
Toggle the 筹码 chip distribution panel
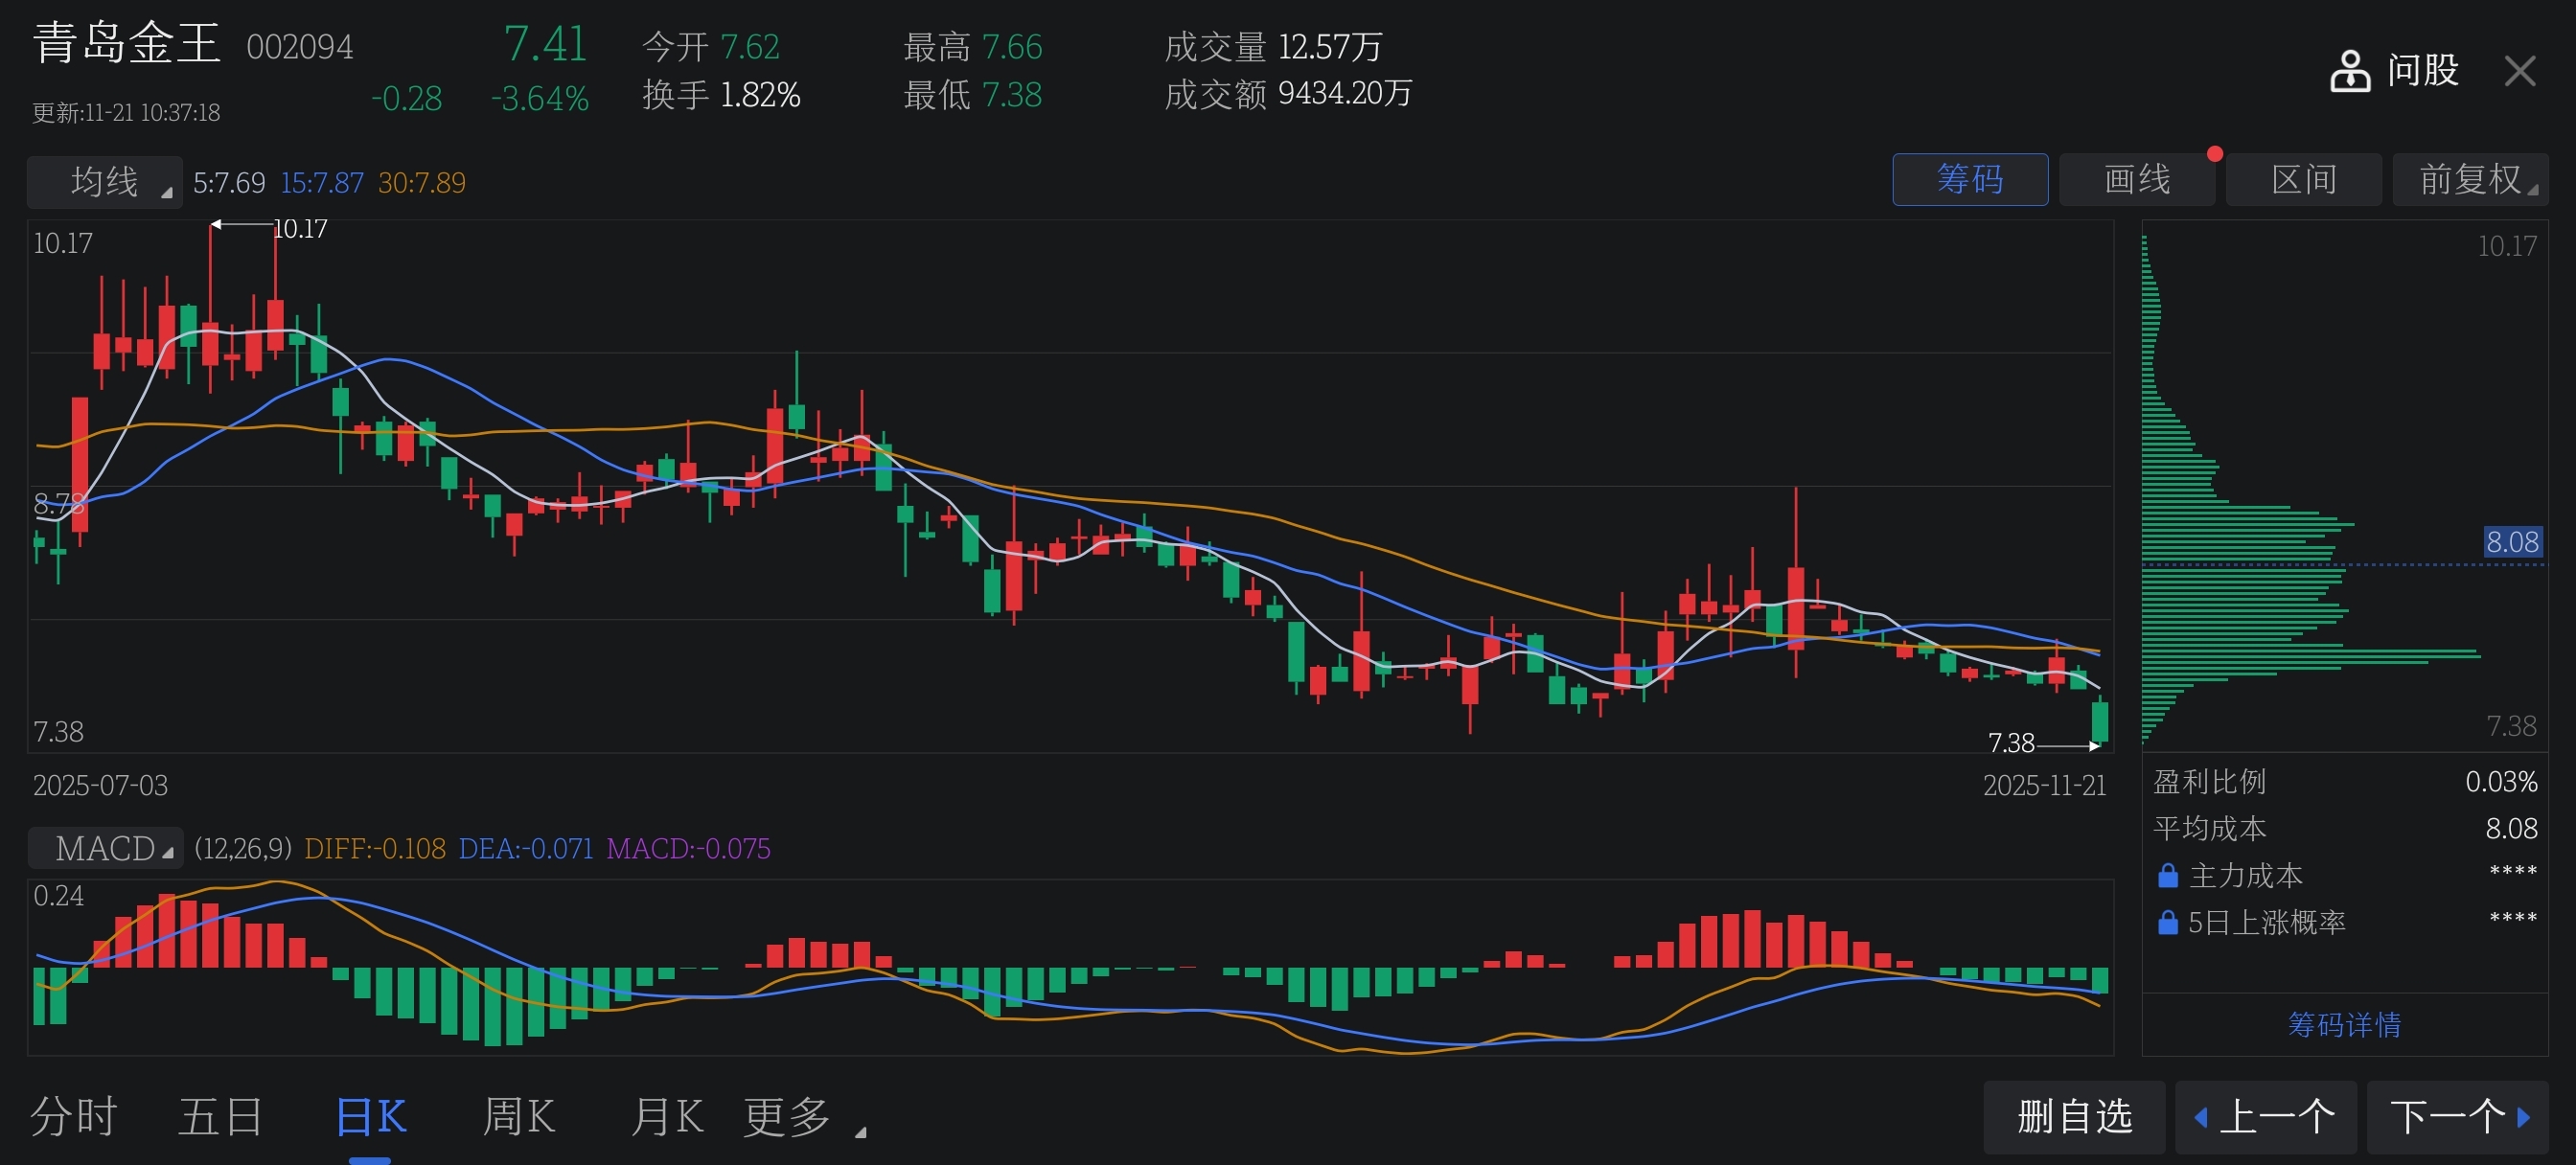1969,180
